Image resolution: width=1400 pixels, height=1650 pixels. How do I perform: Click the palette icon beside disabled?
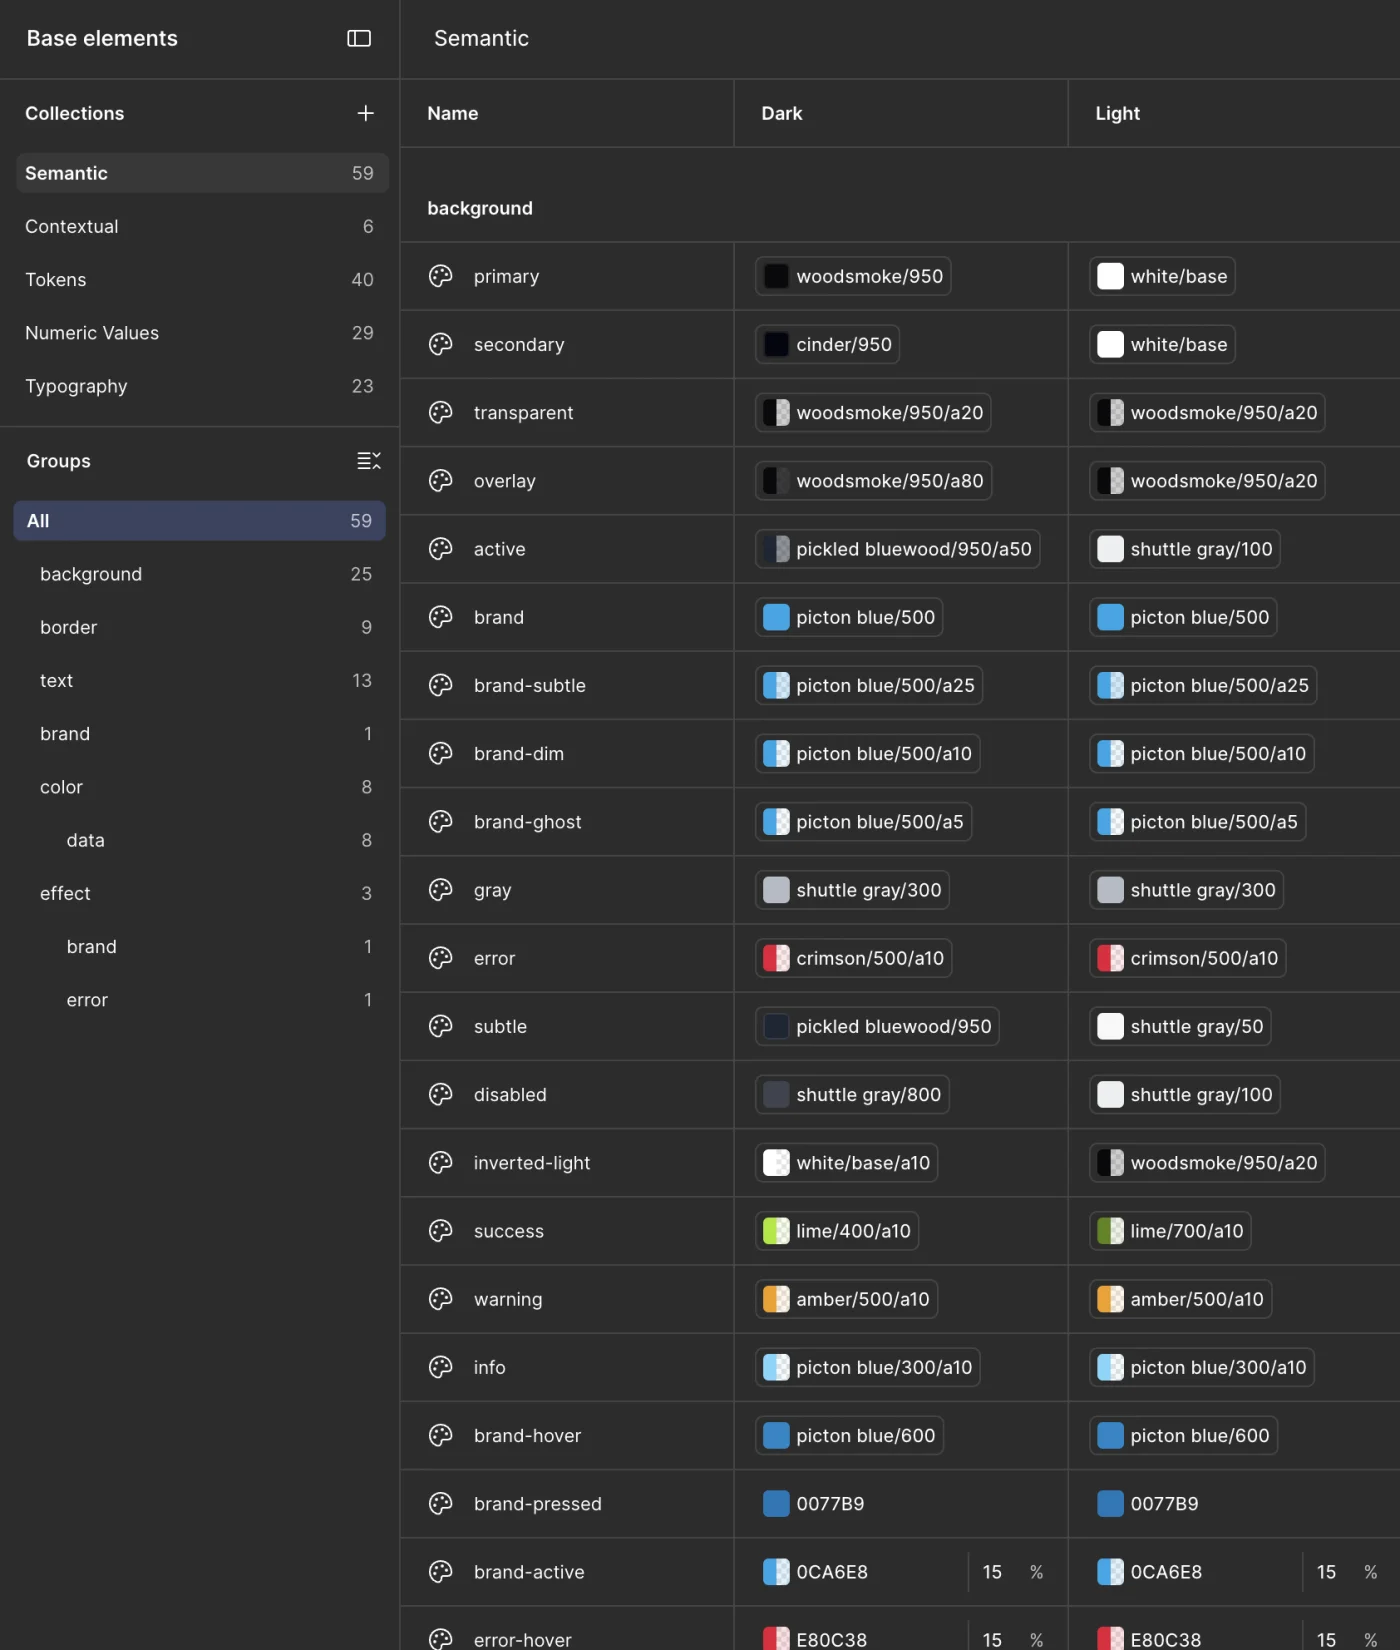(x=441, y=1094)
